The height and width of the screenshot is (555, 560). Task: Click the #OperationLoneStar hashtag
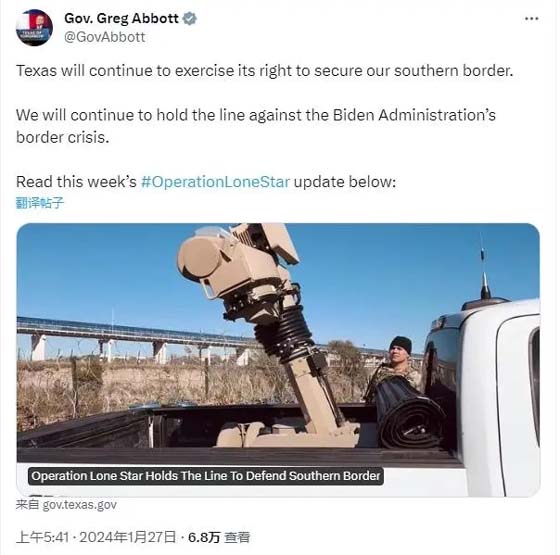click(x=215, y=182)
